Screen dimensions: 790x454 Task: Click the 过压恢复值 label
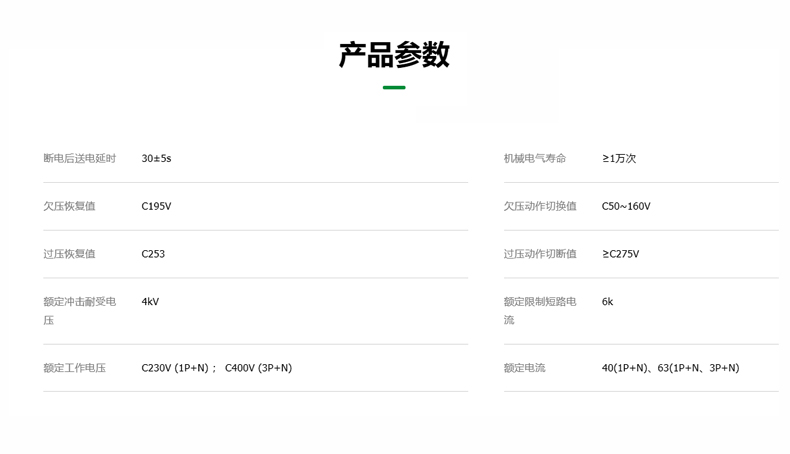point(70,254)
